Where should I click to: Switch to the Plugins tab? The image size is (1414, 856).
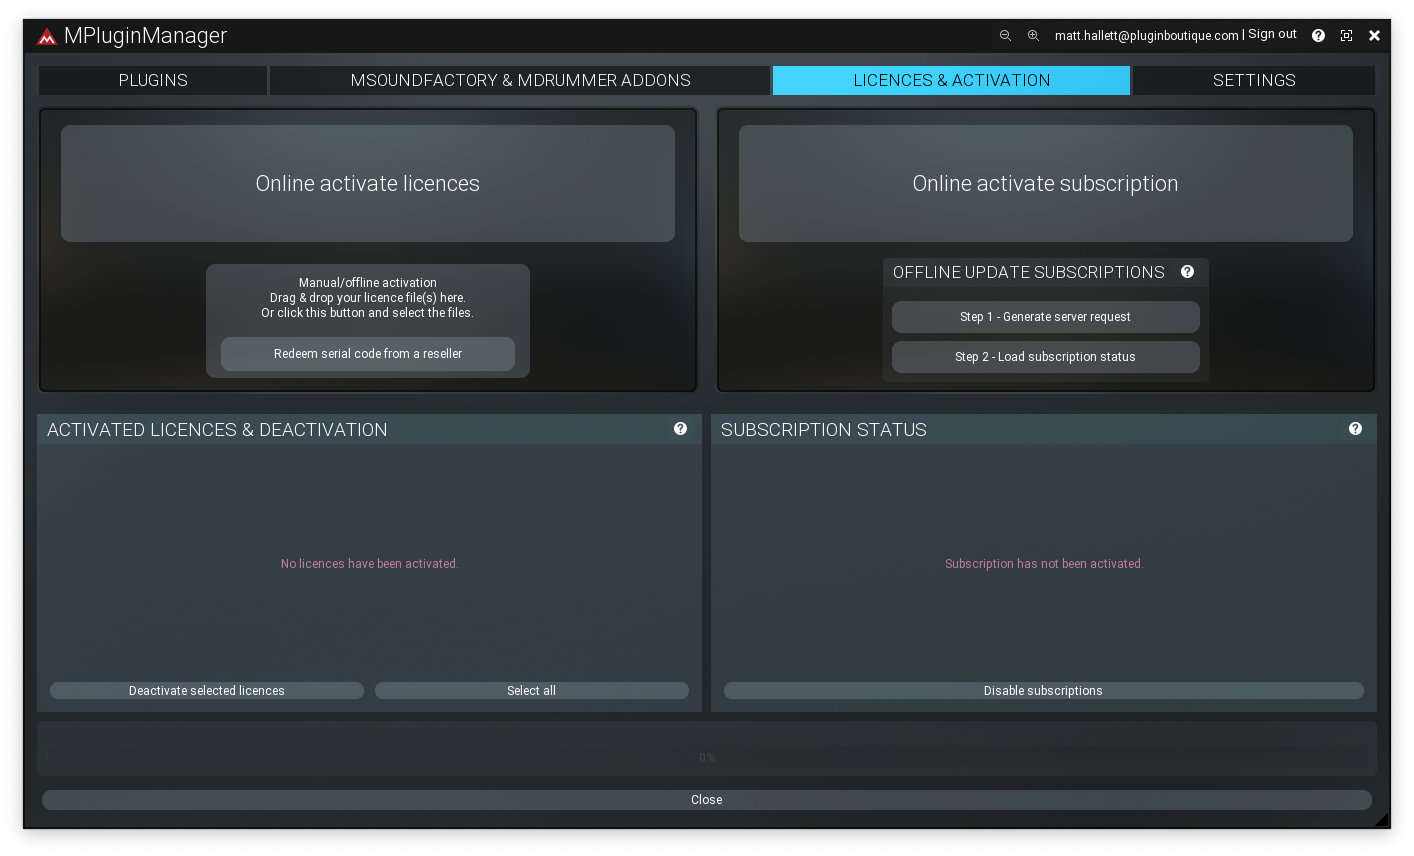(x=153, y=80)
